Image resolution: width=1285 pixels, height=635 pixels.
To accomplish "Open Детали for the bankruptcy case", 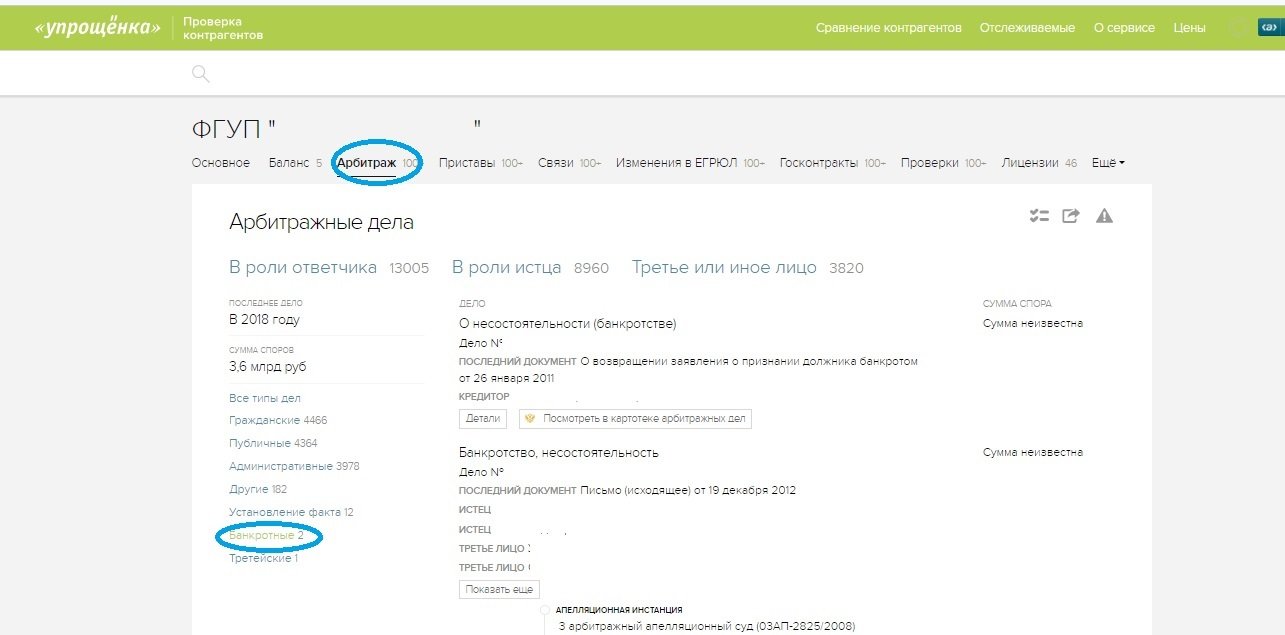I will point(483,419).
